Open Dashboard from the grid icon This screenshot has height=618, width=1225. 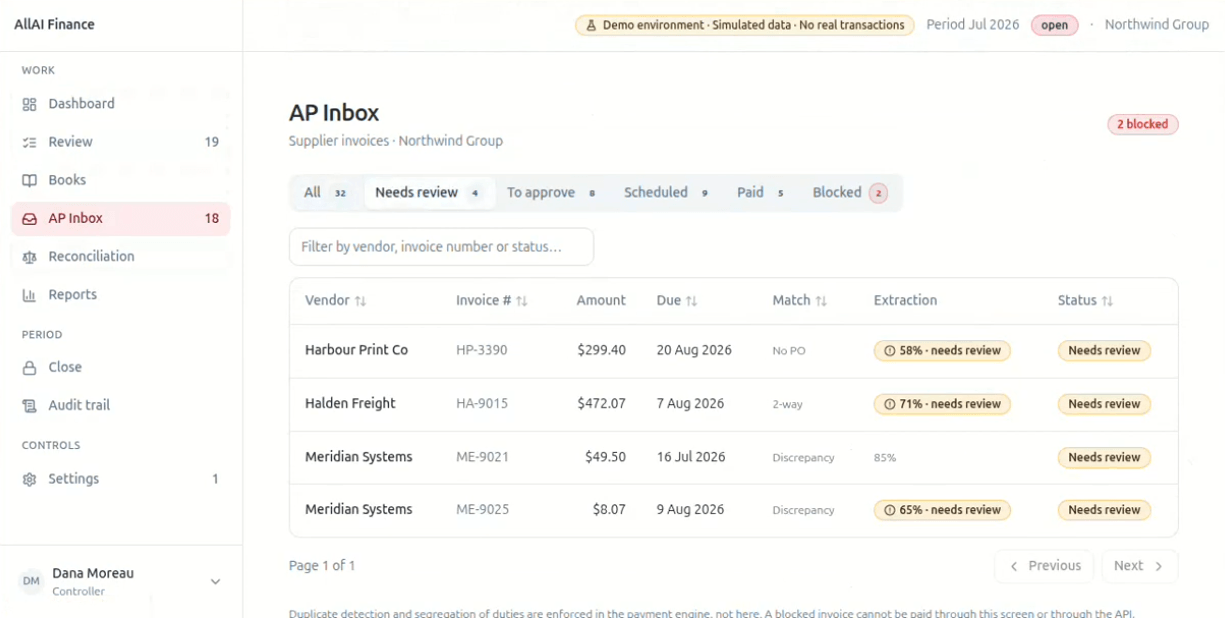click(x=30, y=104)
